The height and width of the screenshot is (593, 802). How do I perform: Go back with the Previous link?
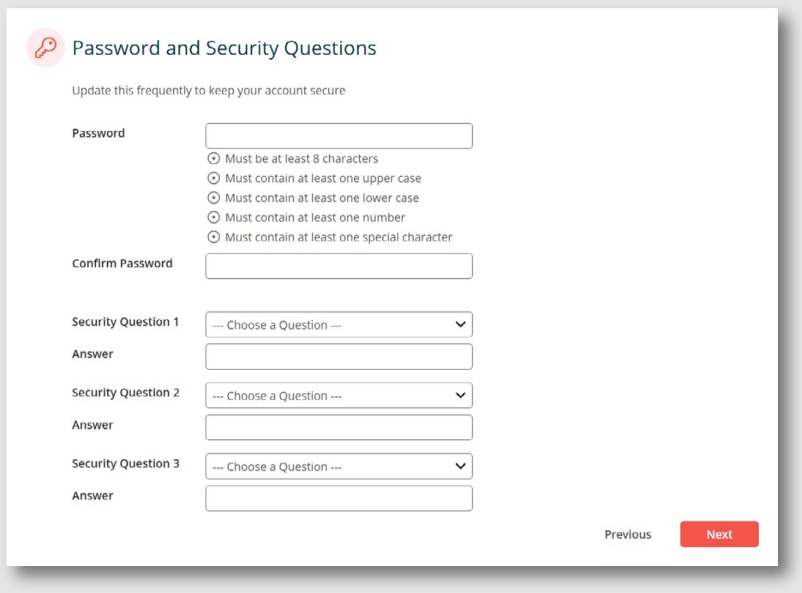pyautogui.click(x=627, y=535)
